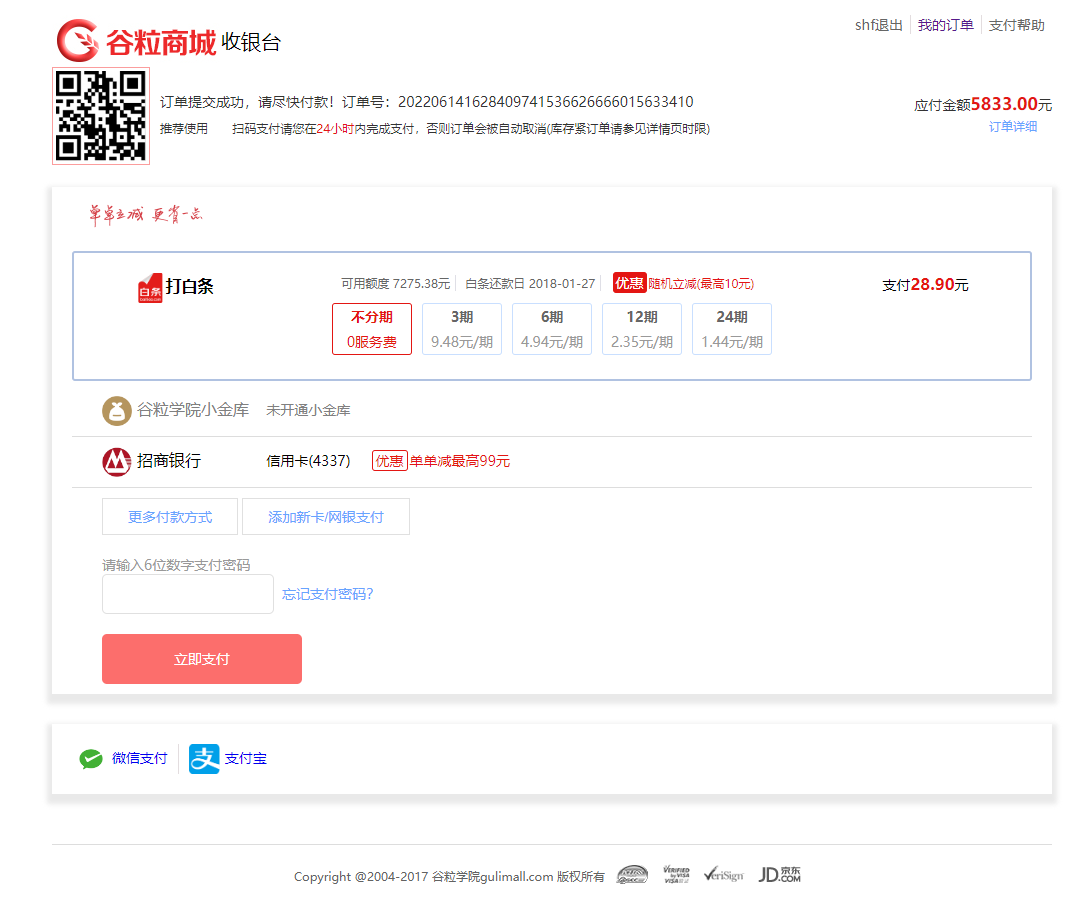Viewport: 1082px width, 907px height.
Task: Click the red handwritten slogan banner
Action: point(146,215)
